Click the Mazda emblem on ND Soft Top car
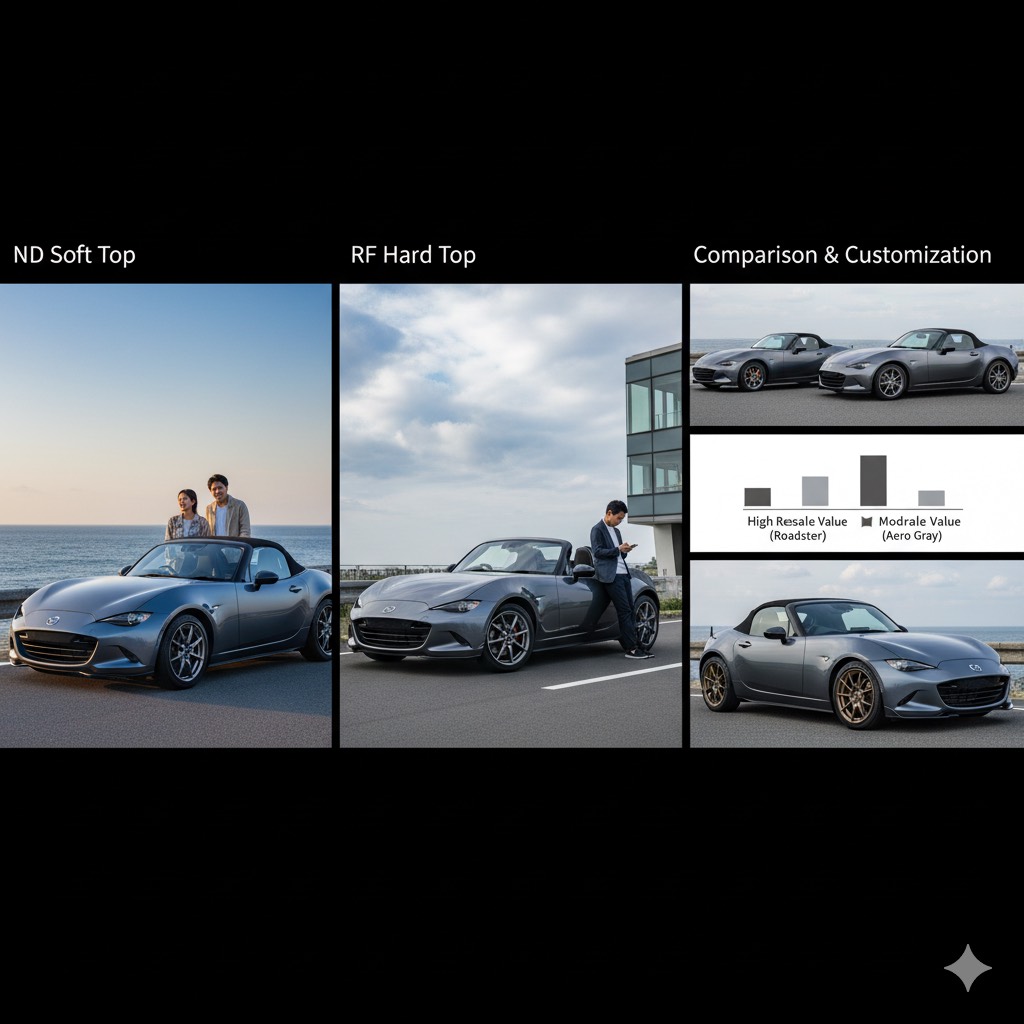The width and height of the screenshot is (1024, 1024). click(x=52, y=621)
